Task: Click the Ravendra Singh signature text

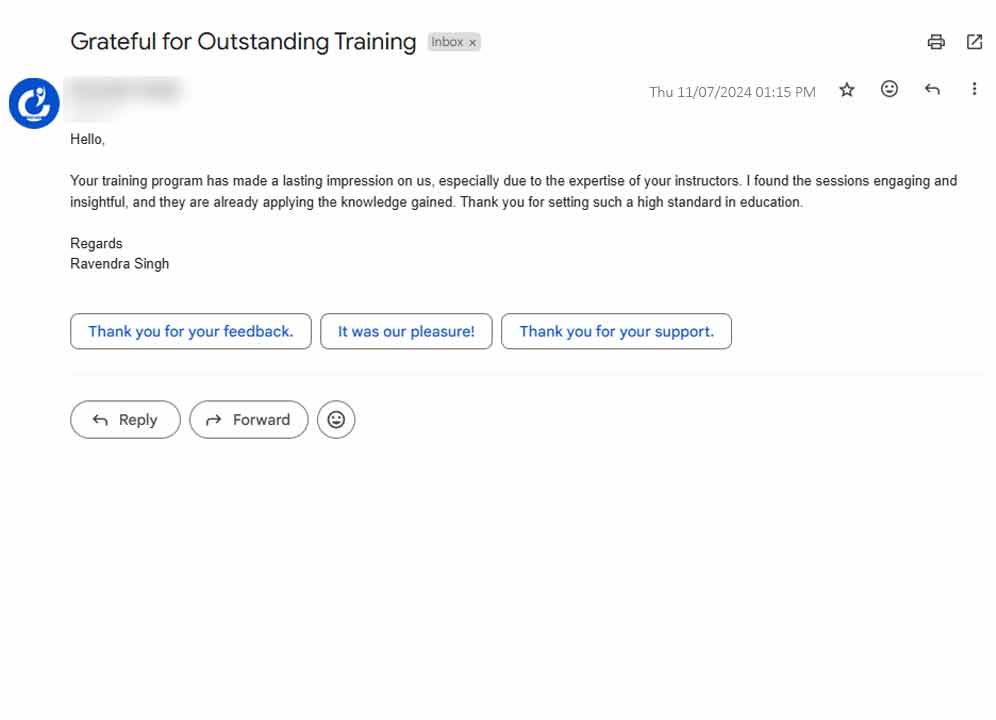Action: [120, 264]
